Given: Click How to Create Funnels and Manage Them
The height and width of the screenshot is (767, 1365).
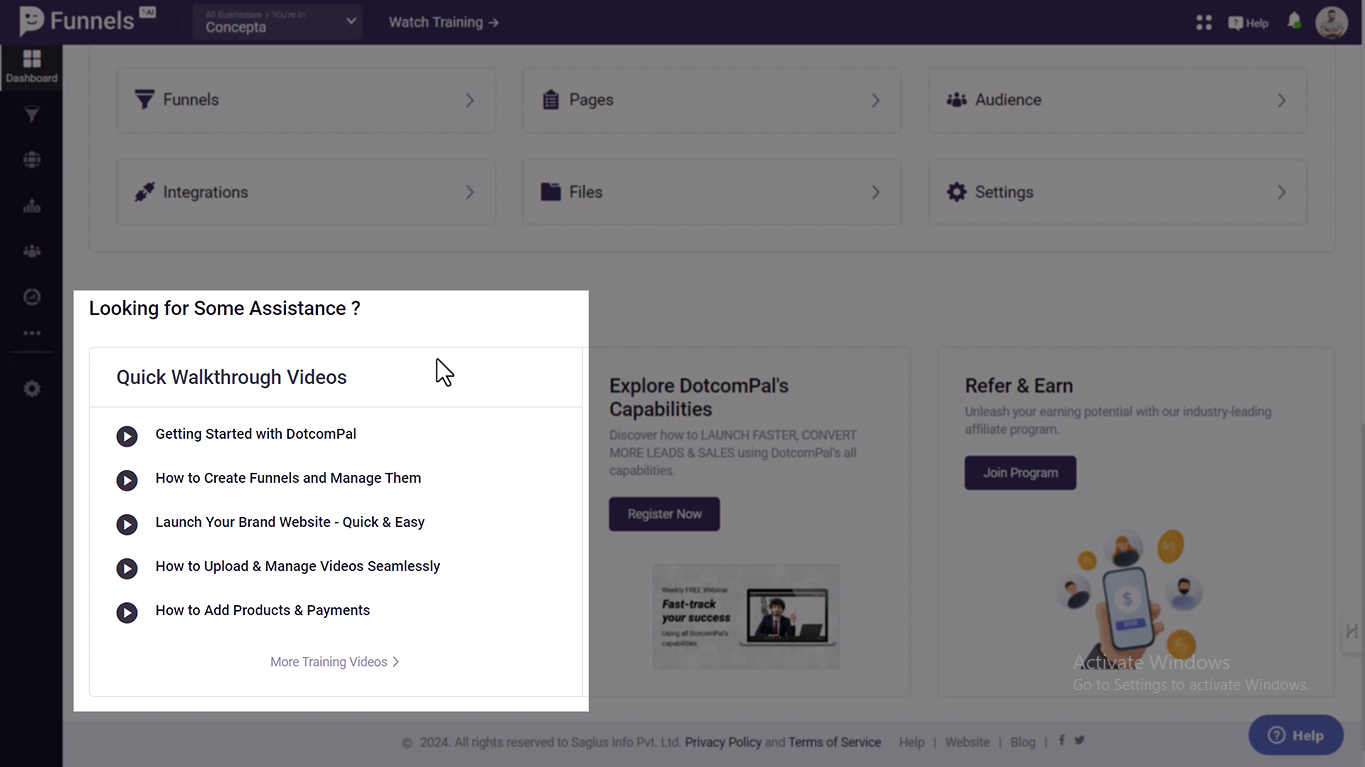Looking at the screenshot, I should [x=288, y=478].
